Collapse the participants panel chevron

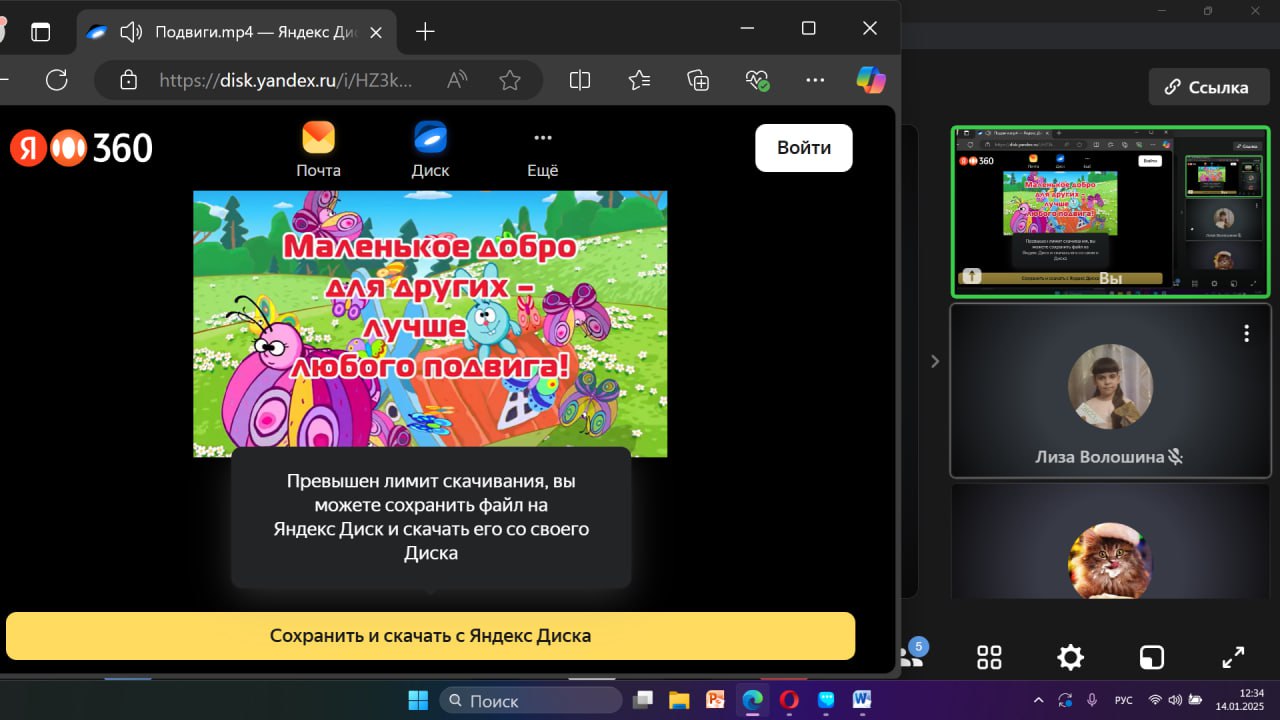click(x=935, y=361)
